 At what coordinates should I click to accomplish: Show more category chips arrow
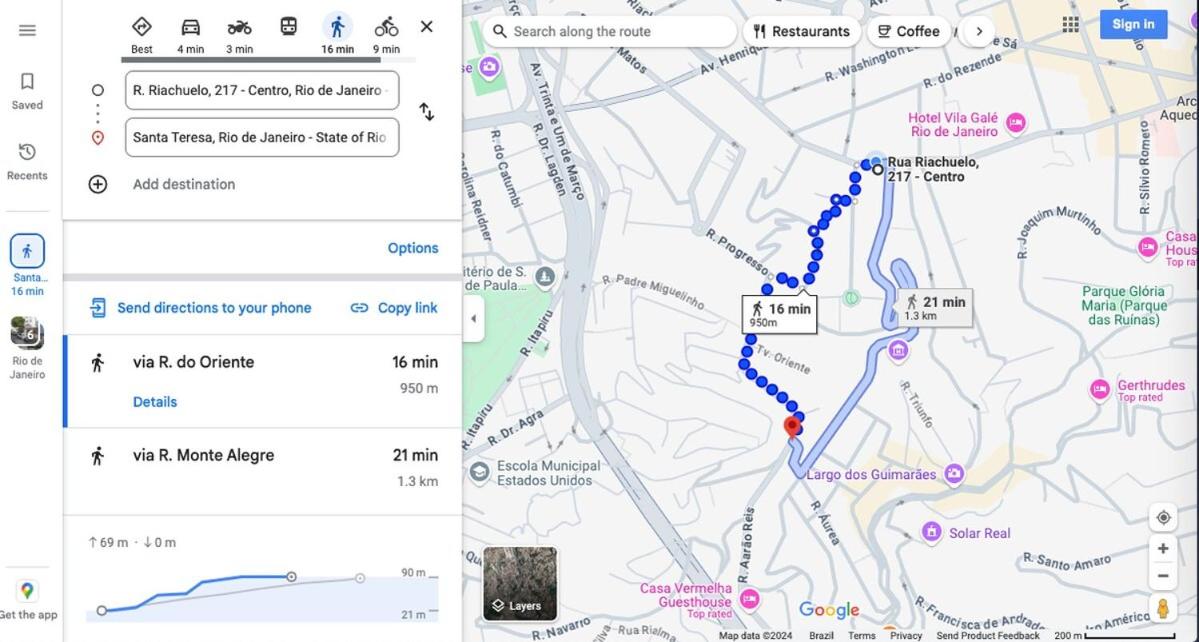pyautogui.click(x=979, y=31)
